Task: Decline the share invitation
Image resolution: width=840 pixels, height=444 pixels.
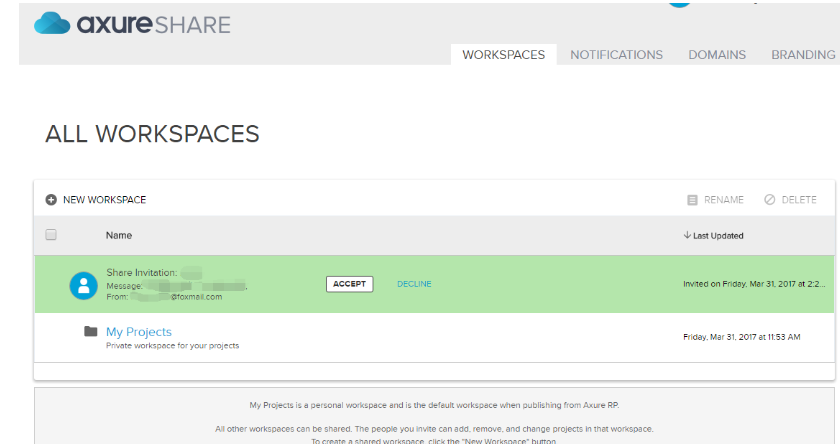Action: click(x=414, y=284)
